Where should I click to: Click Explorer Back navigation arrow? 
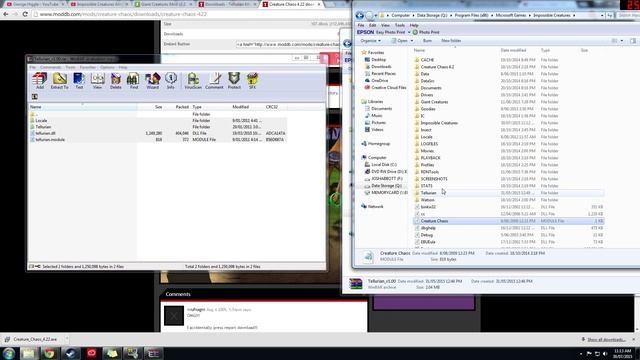click(360, 16)
